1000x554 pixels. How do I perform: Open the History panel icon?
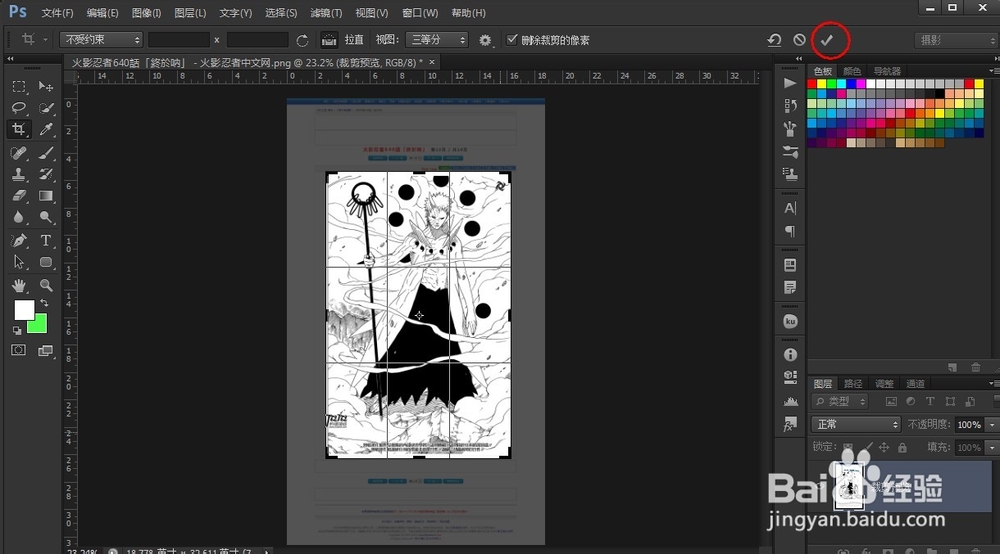[x=790, y=106]
